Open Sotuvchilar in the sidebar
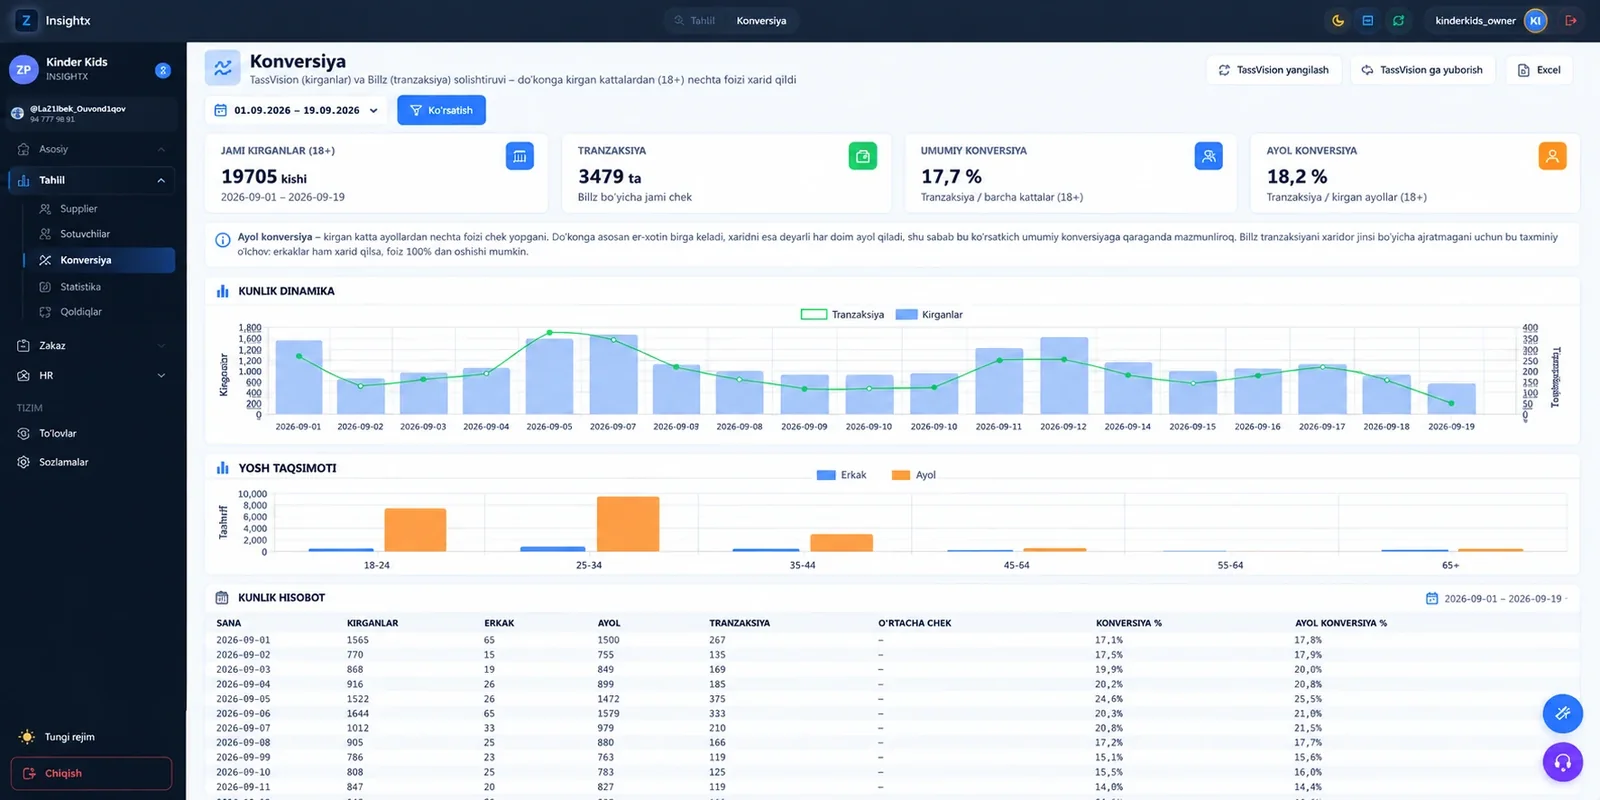The width and height of the screenshot is (1600, 800). [x=85, y=234]
